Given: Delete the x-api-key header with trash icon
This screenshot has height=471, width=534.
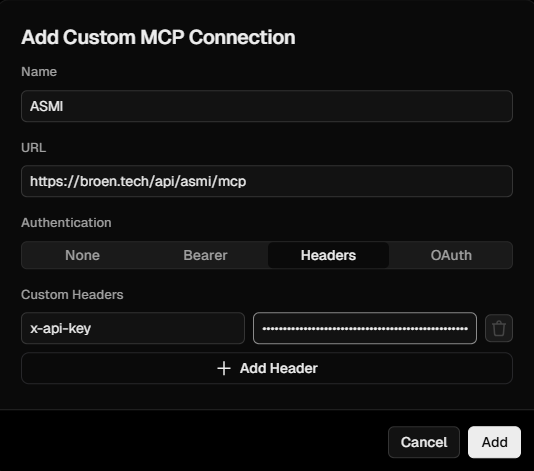Looking at the screenshot, I should coord(499,328).
